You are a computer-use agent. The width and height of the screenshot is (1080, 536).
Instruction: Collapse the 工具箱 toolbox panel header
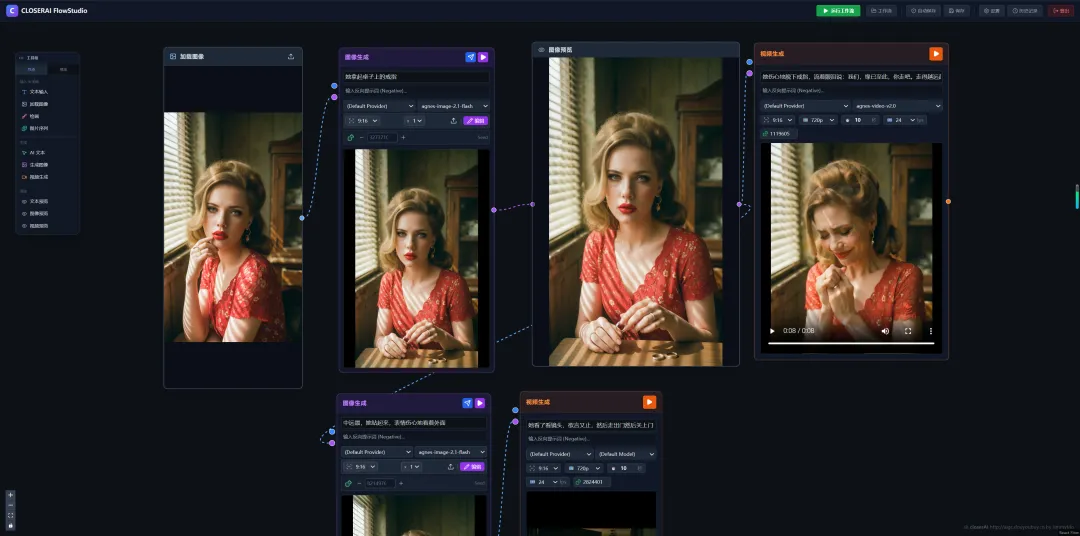48,58
